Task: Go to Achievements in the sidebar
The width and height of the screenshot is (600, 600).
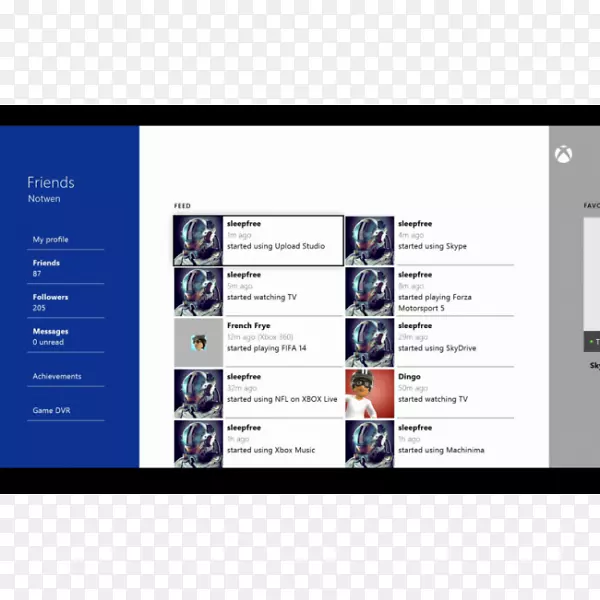Action: pyautogui.click(x=57, y=377)
